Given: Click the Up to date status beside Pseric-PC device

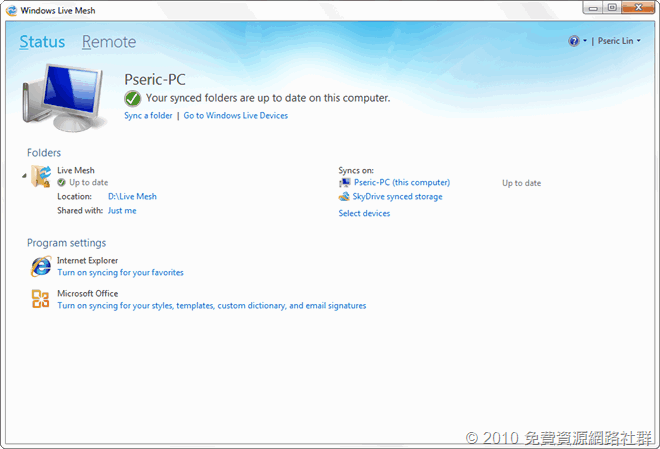Looking at the screenshot, I should [522, 183].
